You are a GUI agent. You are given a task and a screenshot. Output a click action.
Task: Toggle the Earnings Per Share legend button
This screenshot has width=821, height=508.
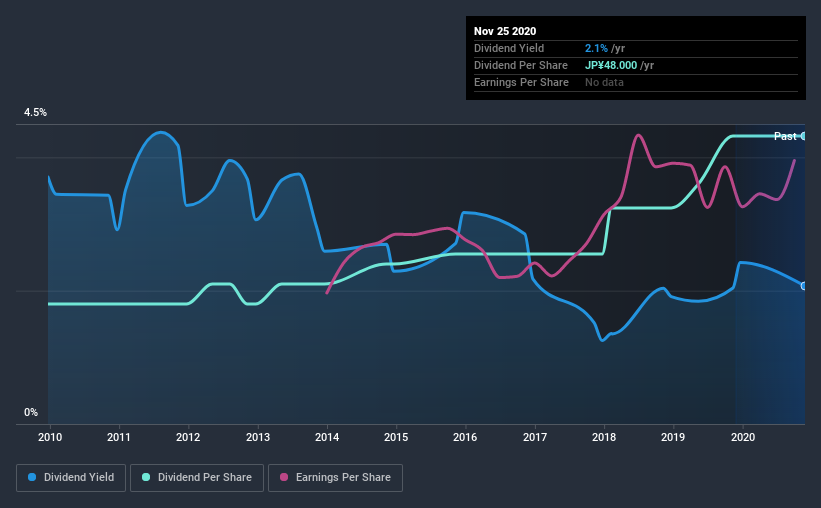(x=335, y=478)
